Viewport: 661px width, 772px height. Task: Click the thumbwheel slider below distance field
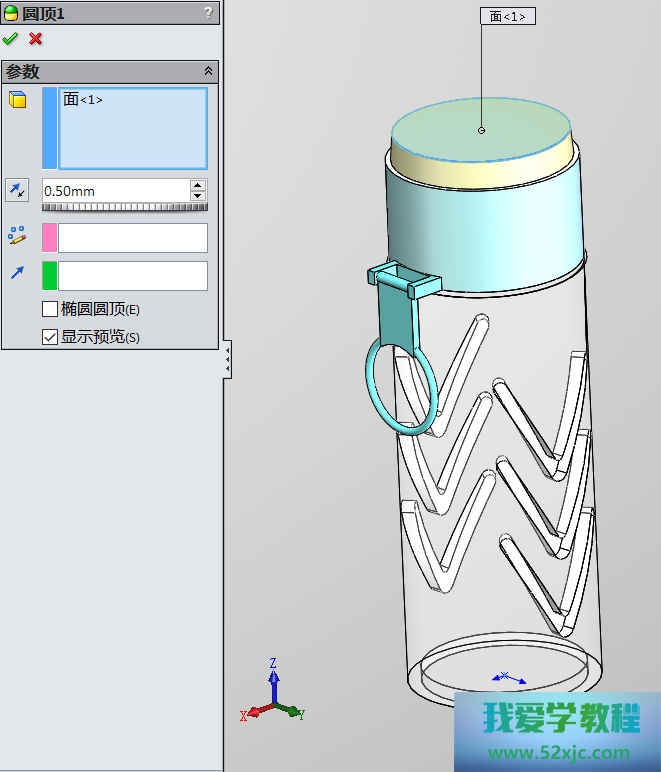pyautogui.click(x=124, y=207)
